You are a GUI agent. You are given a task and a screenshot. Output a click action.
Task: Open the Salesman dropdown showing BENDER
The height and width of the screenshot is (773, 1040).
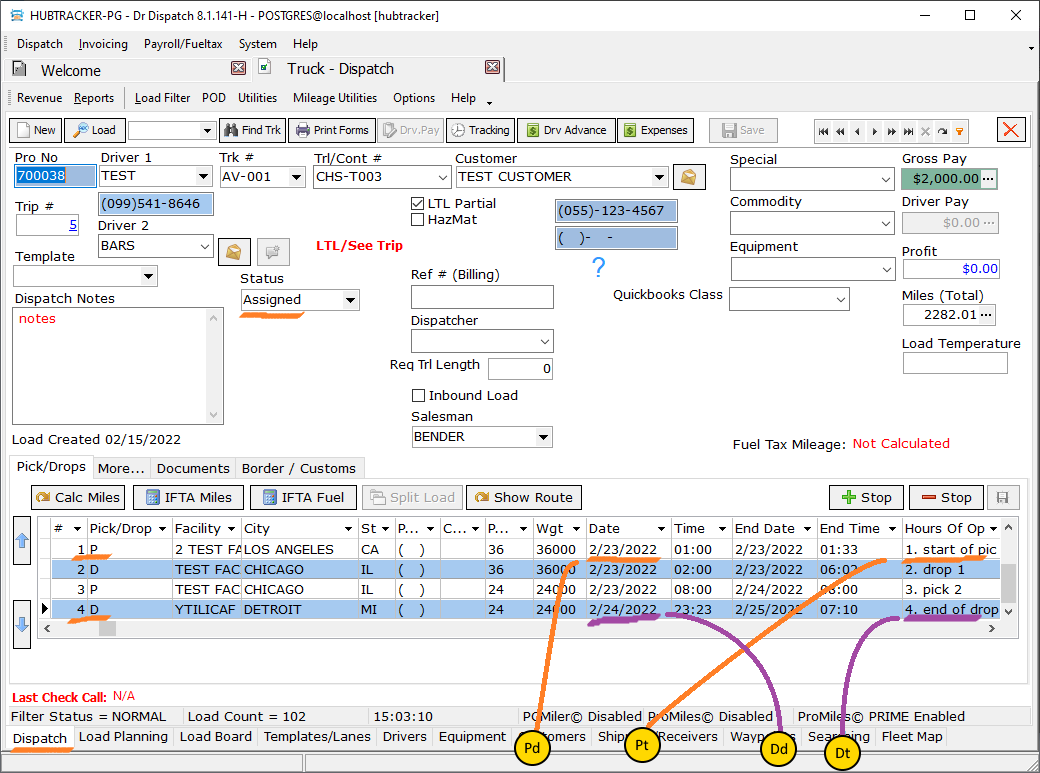(x=543, y=437)
